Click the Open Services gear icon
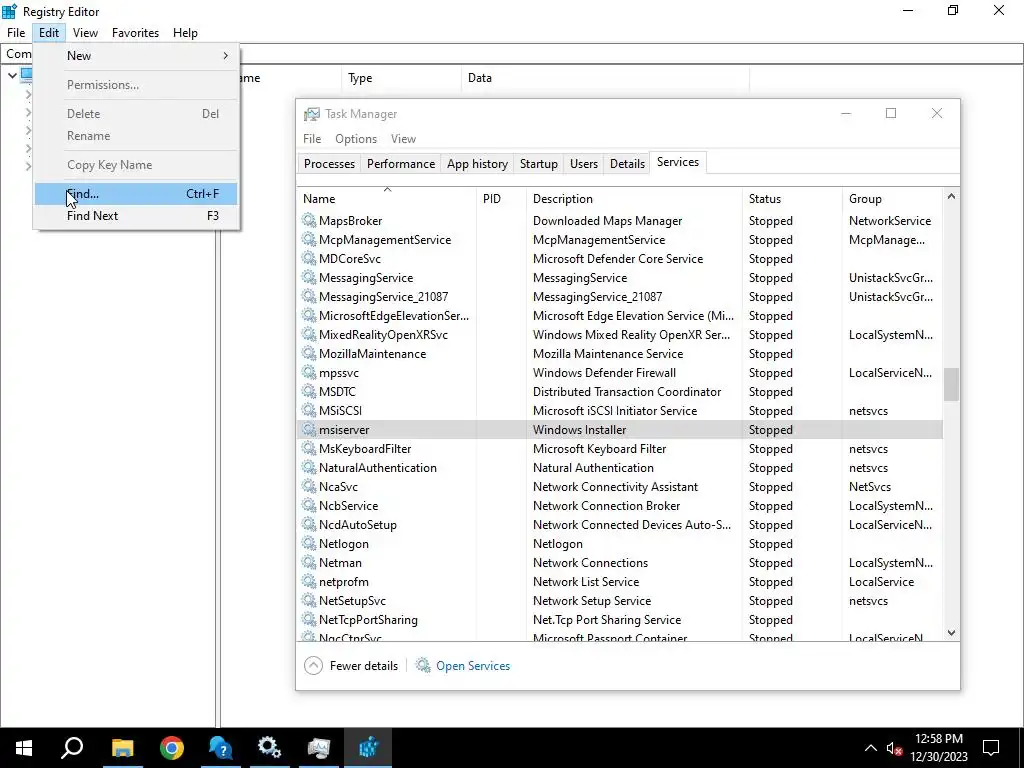The width and height of the screenshot is (1024, 768). [423, 665]
